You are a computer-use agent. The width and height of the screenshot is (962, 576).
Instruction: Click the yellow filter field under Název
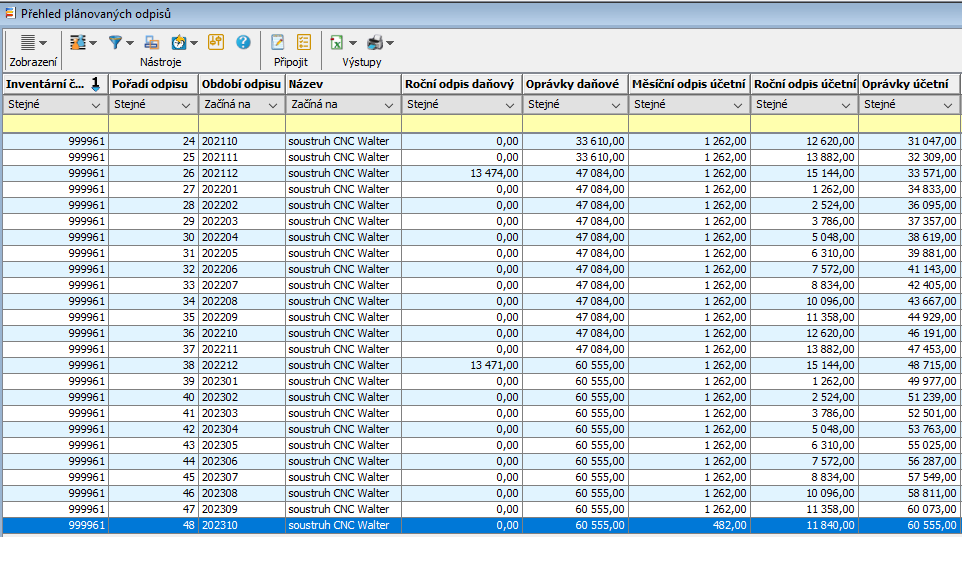click(x=343, y=124)
